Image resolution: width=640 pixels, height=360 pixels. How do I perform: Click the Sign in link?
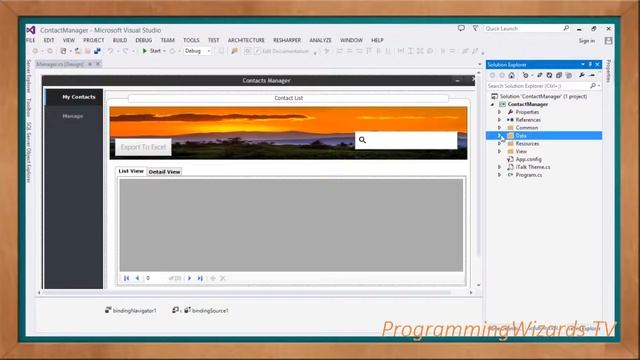tap(587, 40)
